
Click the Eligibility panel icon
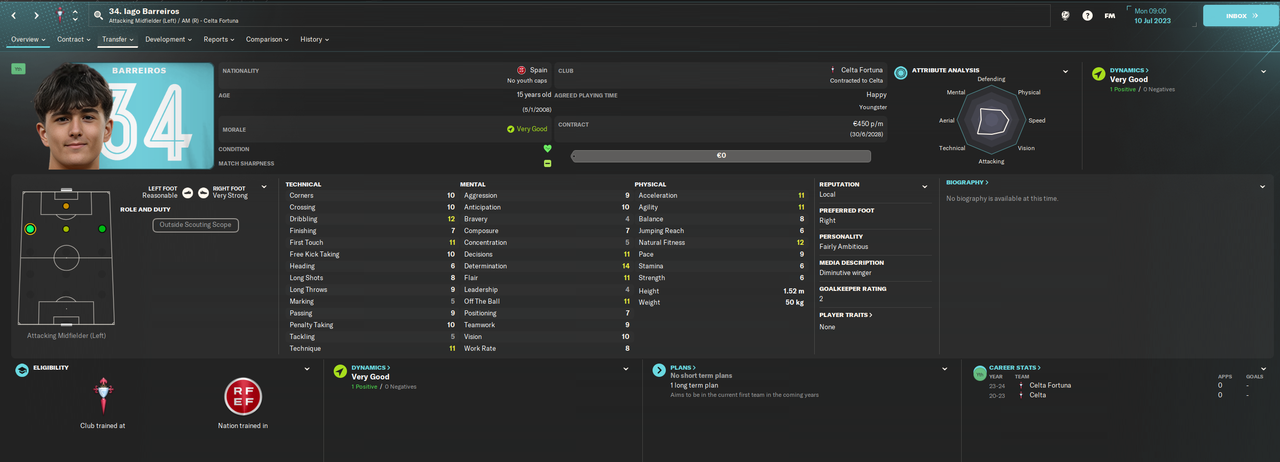(x=21, y=370)
